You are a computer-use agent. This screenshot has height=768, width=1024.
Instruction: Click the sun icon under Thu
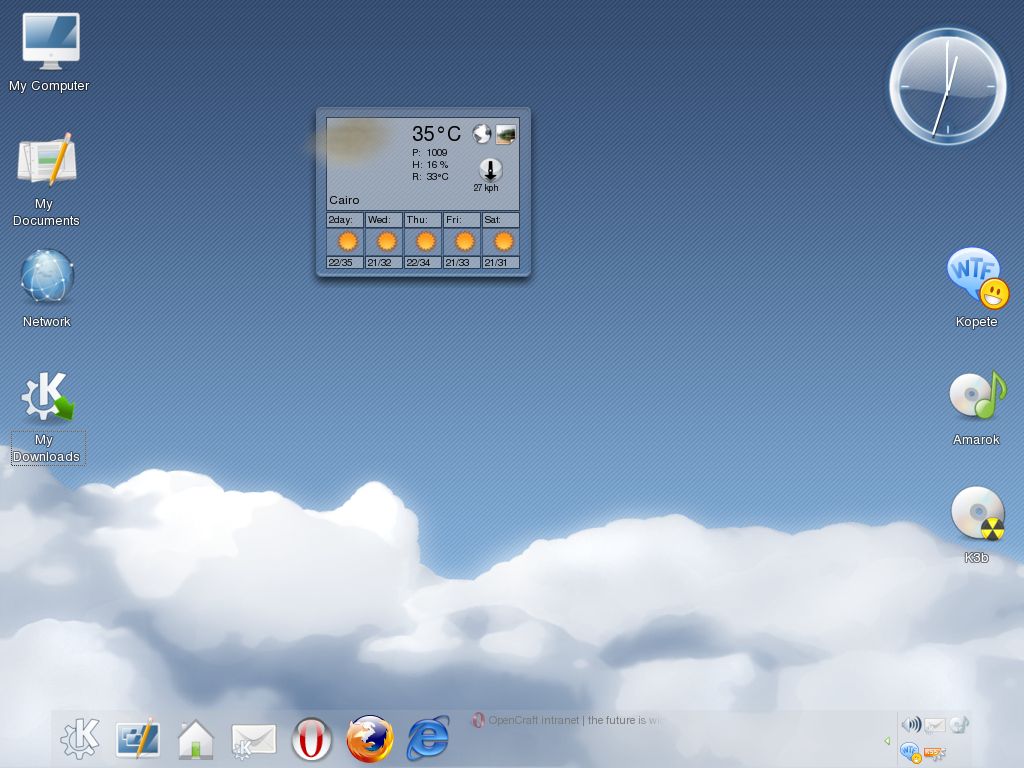click(x=425, y=242)
